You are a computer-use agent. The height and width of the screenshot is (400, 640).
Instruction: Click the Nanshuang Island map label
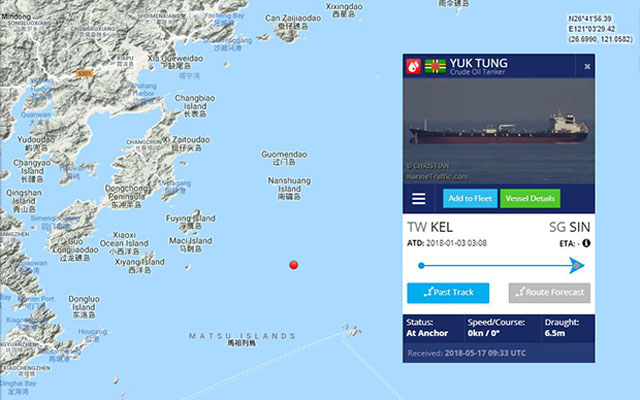tap(289, 189)
